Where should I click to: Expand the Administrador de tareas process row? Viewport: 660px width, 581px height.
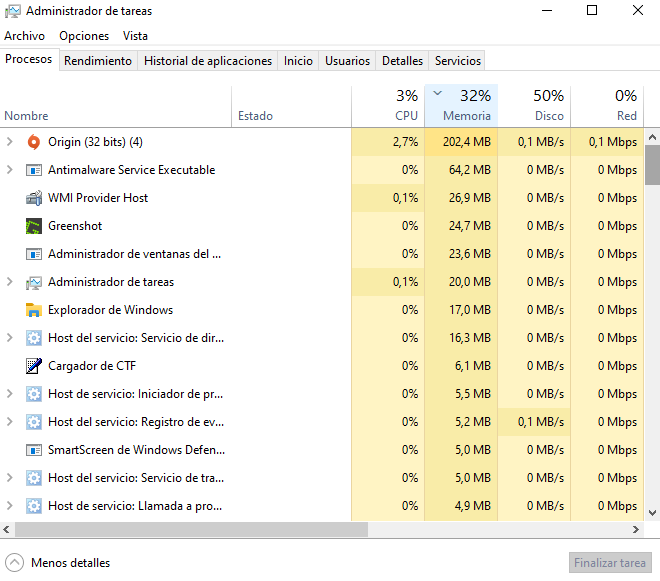pyautogui.click(x=10, y=282)
